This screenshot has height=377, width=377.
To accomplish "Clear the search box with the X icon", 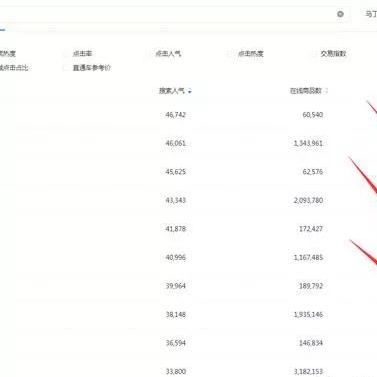I will (340, 14).
